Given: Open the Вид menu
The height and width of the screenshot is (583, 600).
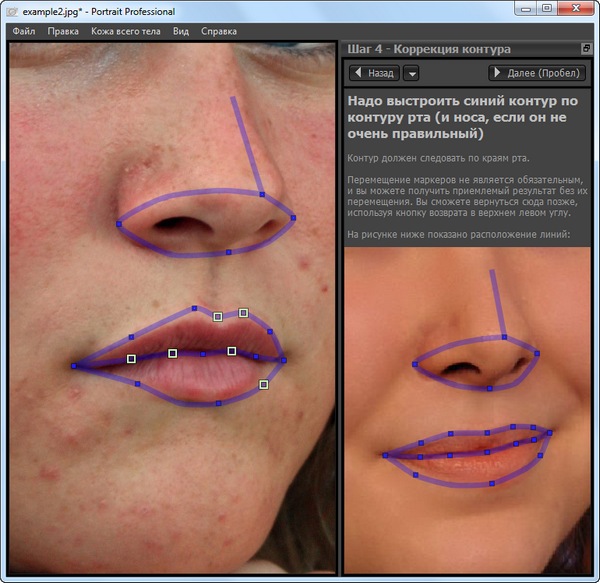Looking at the screenshot, I should 181,31.
